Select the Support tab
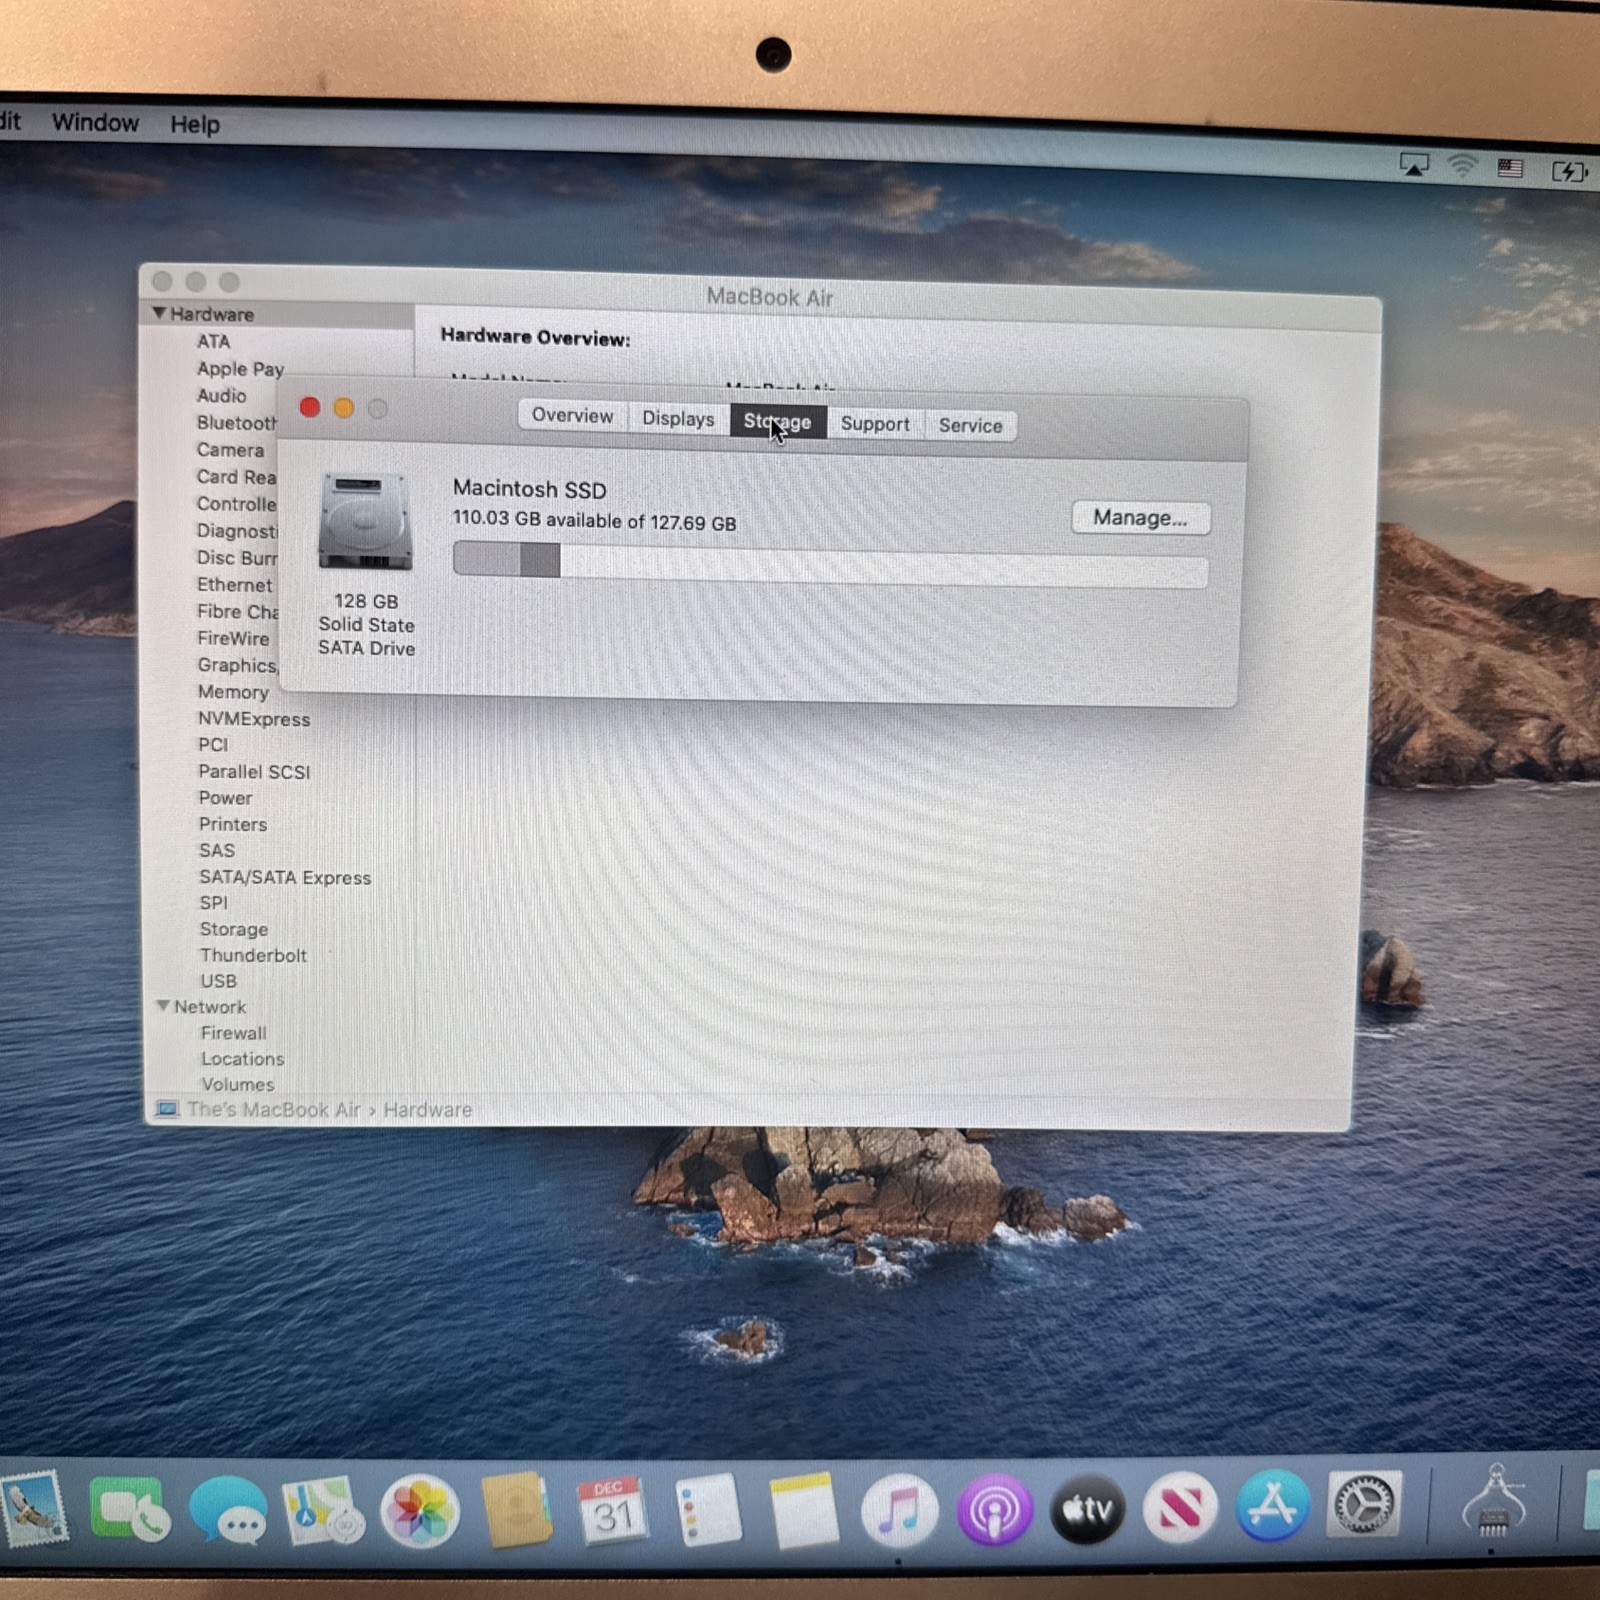1600x1600 pixels. click(x=875, y=424)
